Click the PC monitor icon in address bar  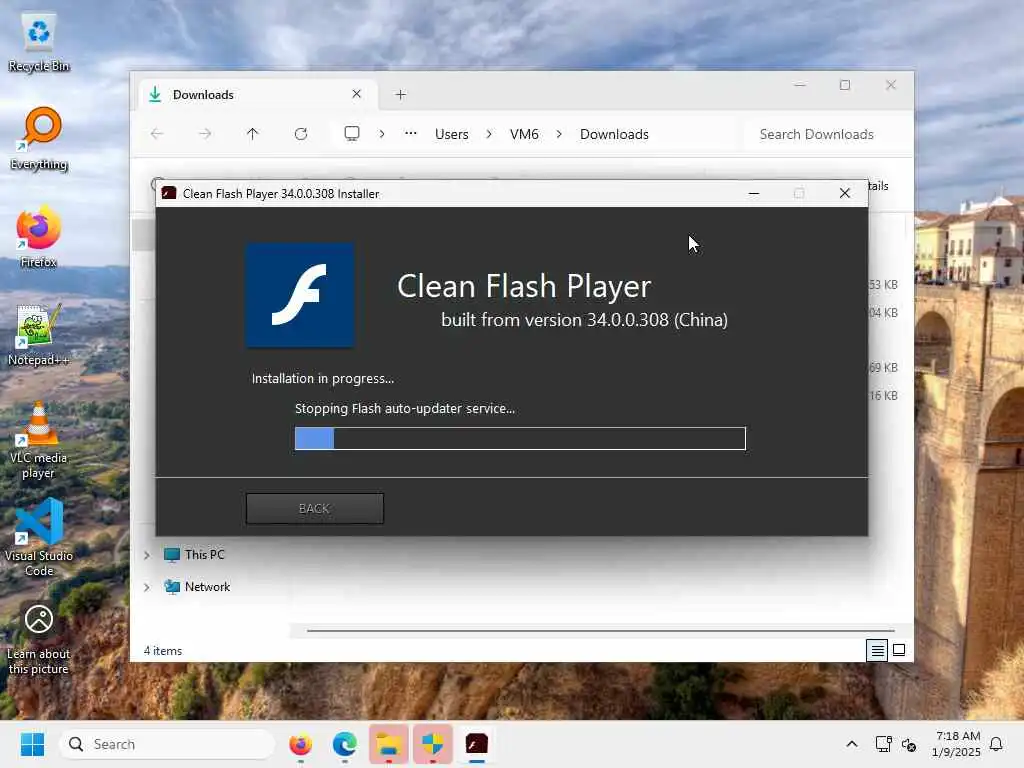pyautogui.click(x=352, y=134)
